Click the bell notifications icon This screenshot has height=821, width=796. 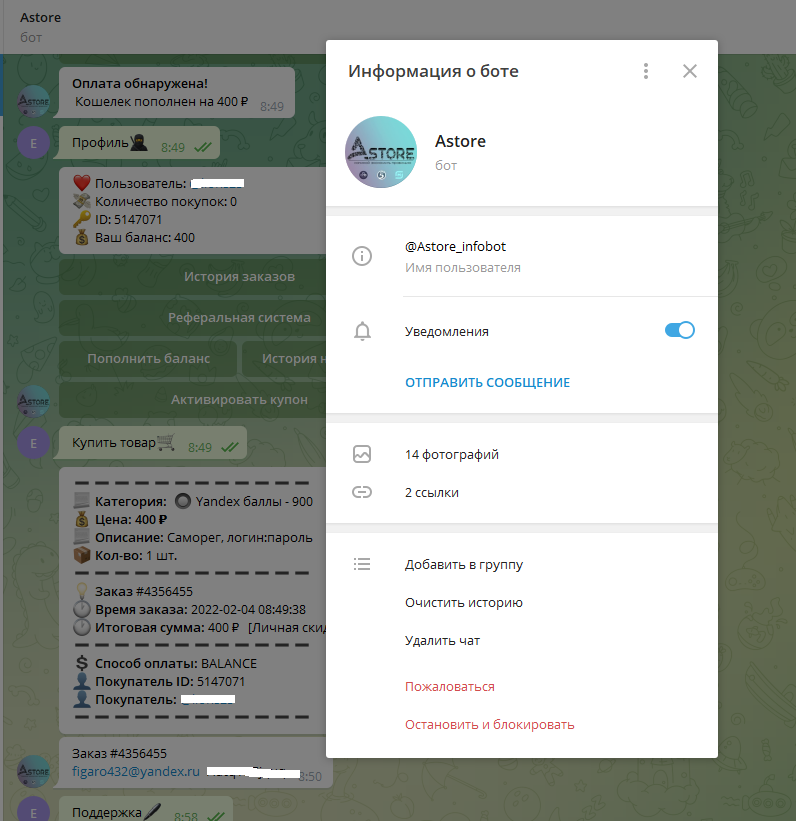(362, 331)
